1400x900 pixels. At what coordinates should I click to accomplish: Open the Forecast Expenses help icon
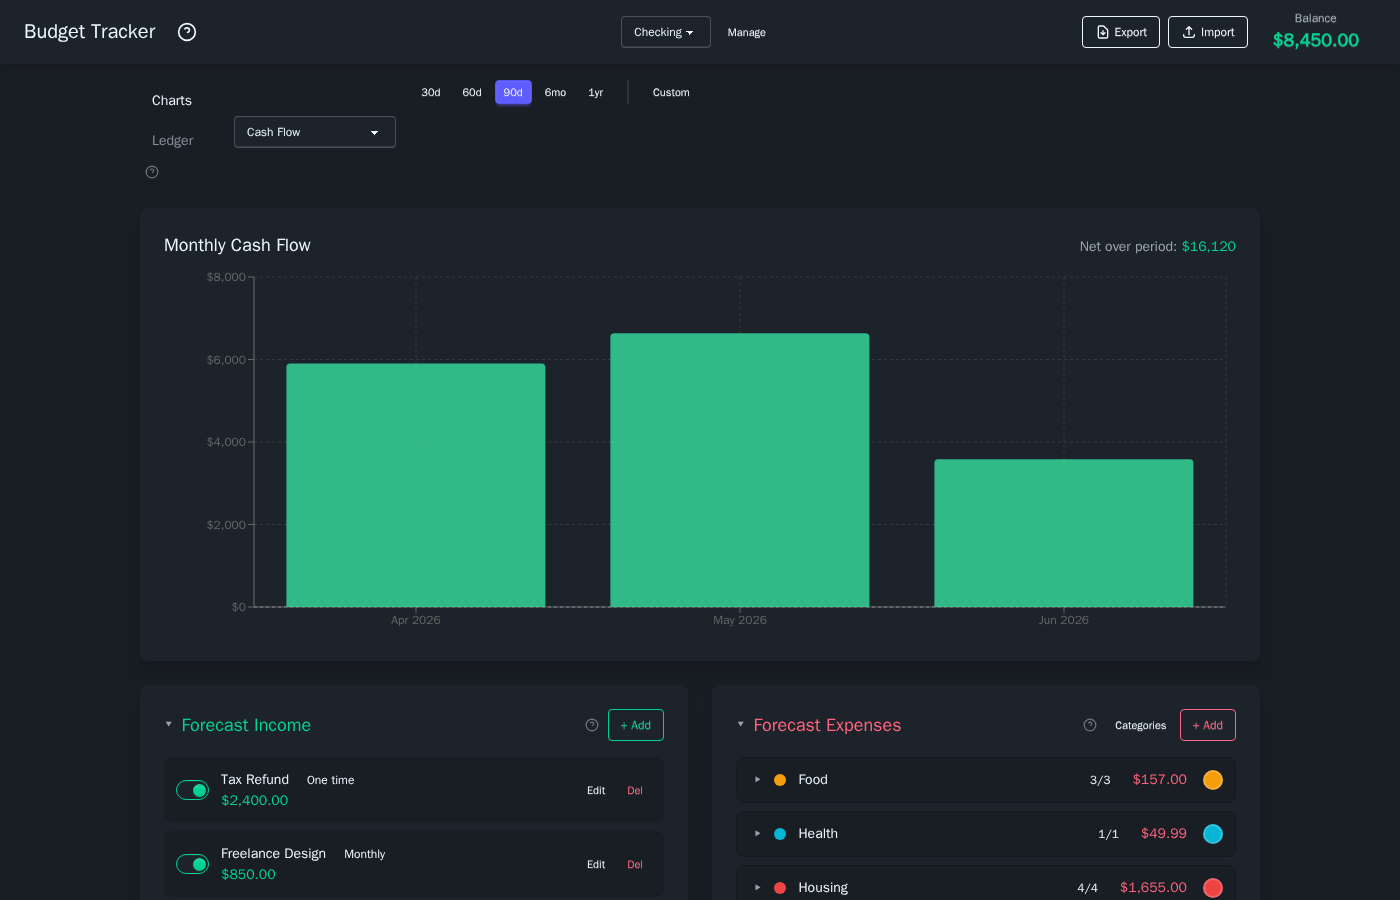1090,725
